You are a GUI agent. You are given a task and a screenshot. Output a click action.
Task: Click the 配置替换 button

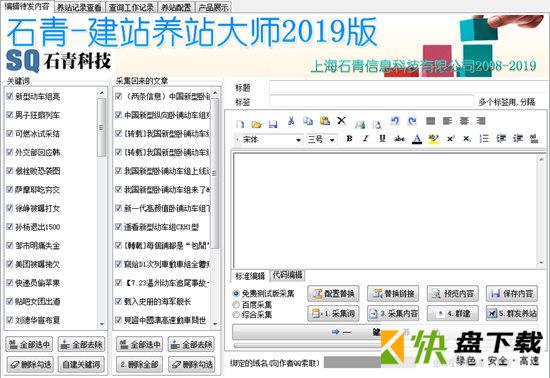[333, 294]
